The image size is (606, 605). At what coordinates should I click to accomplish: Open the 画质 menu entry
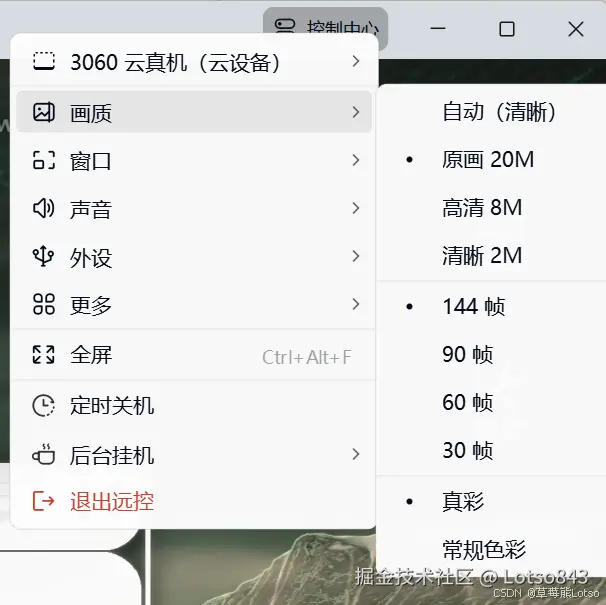tap(194, 112)
